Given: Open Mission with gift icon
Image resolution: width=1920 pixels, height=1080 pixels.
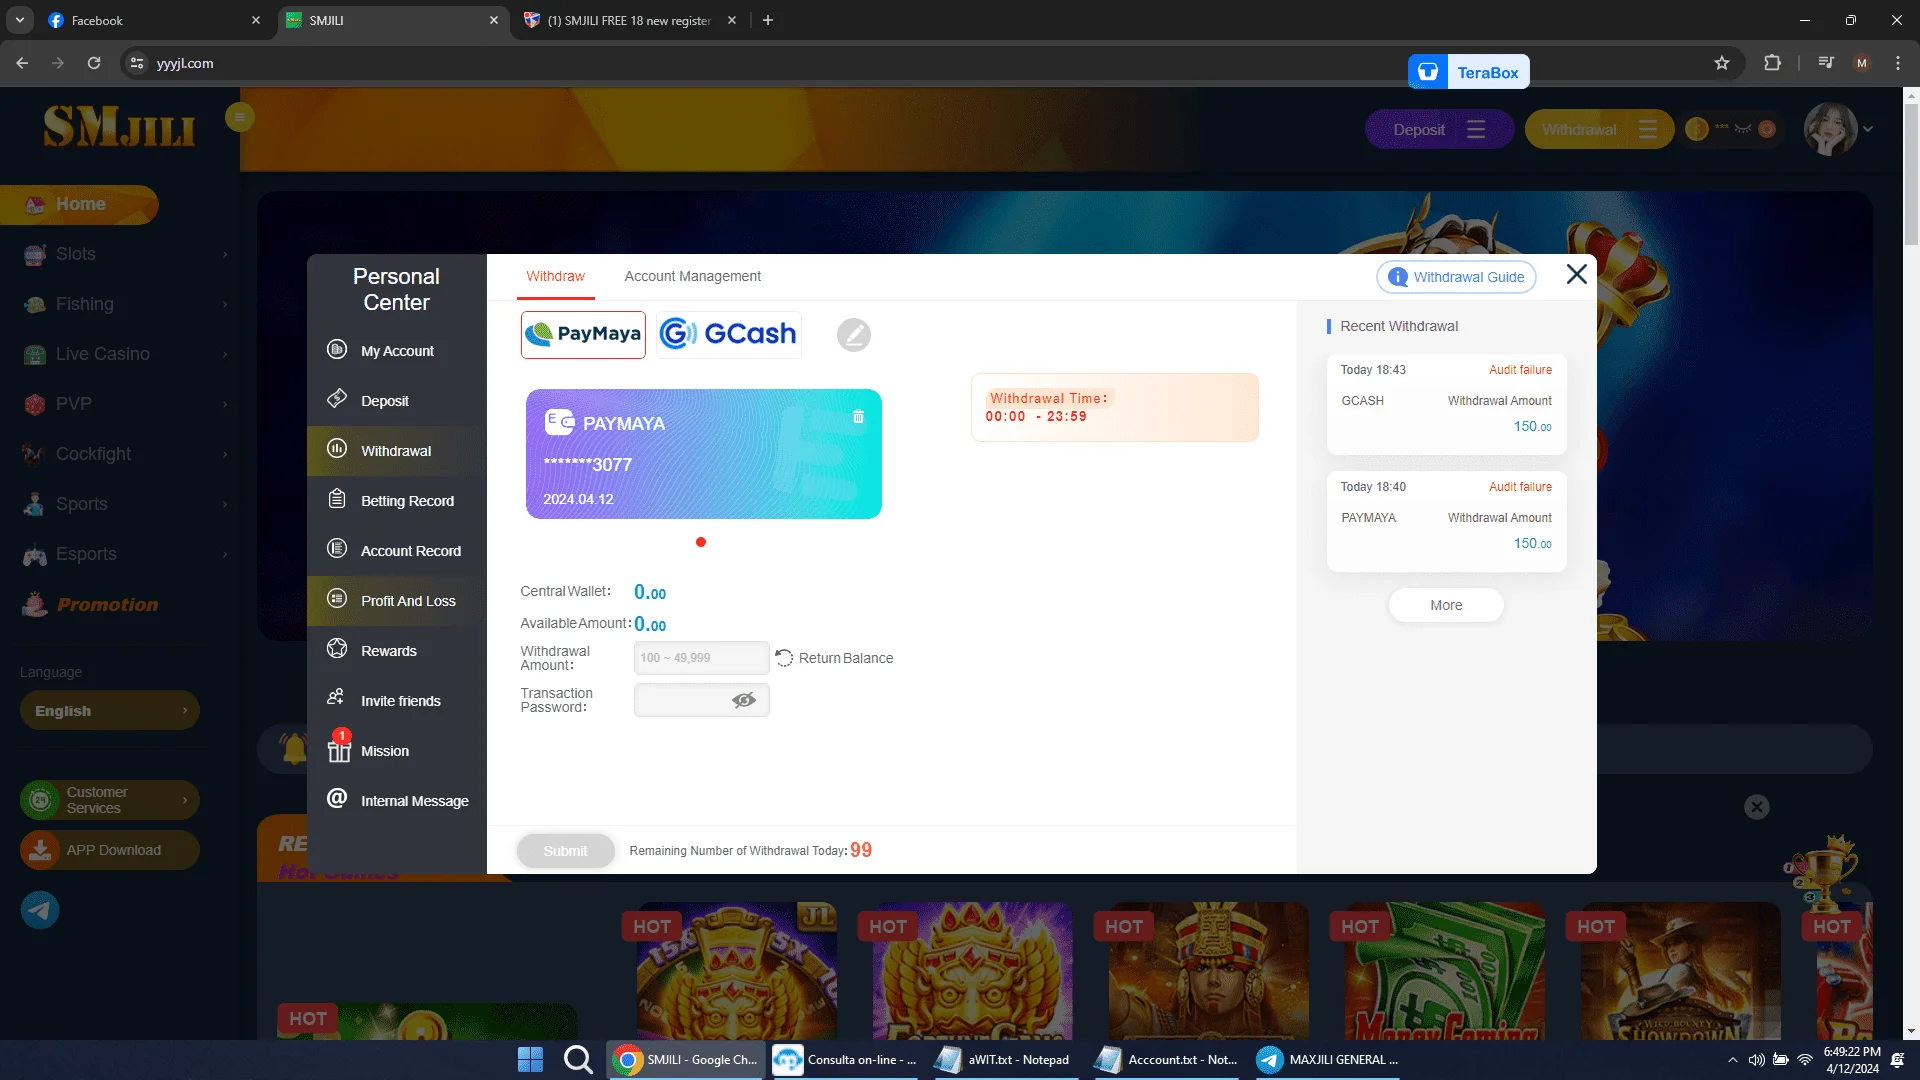Looking at the screenshot, I should click(397, 751).
